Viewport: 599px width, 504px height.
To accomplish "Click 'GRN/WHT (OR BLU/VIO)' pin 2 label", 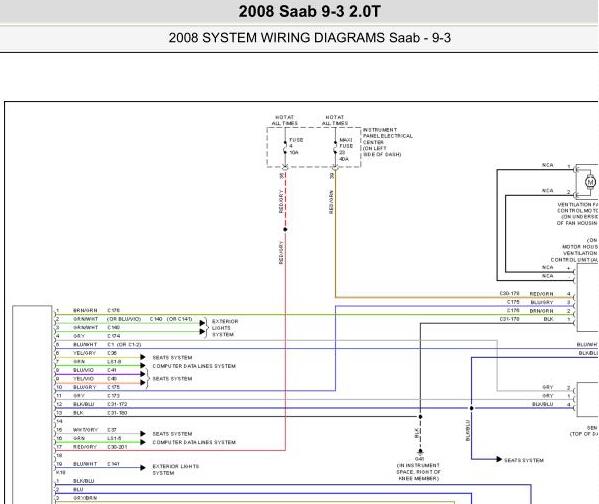I will (107, 319).
